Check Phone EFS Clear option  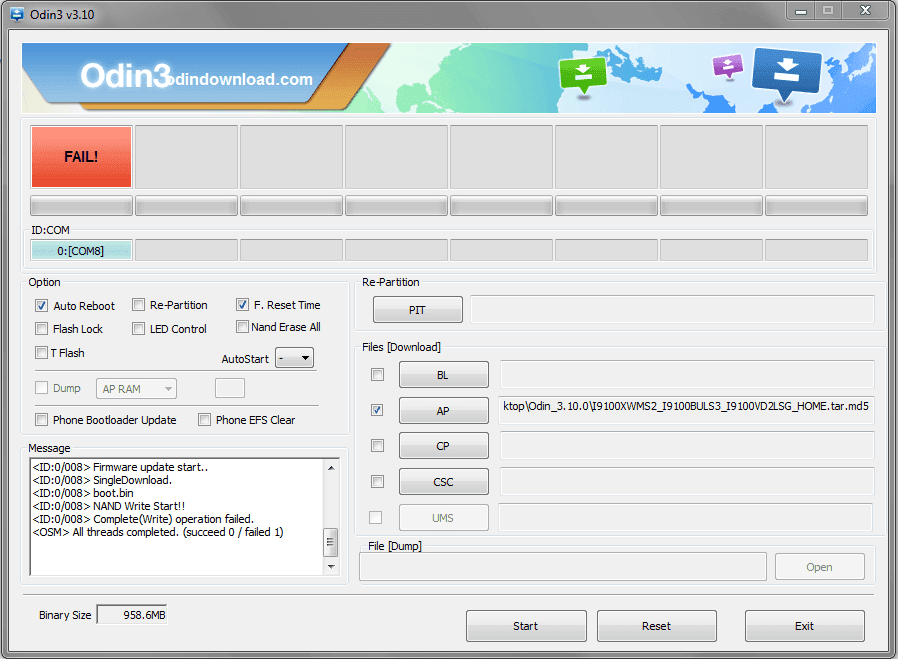[204, 420]
